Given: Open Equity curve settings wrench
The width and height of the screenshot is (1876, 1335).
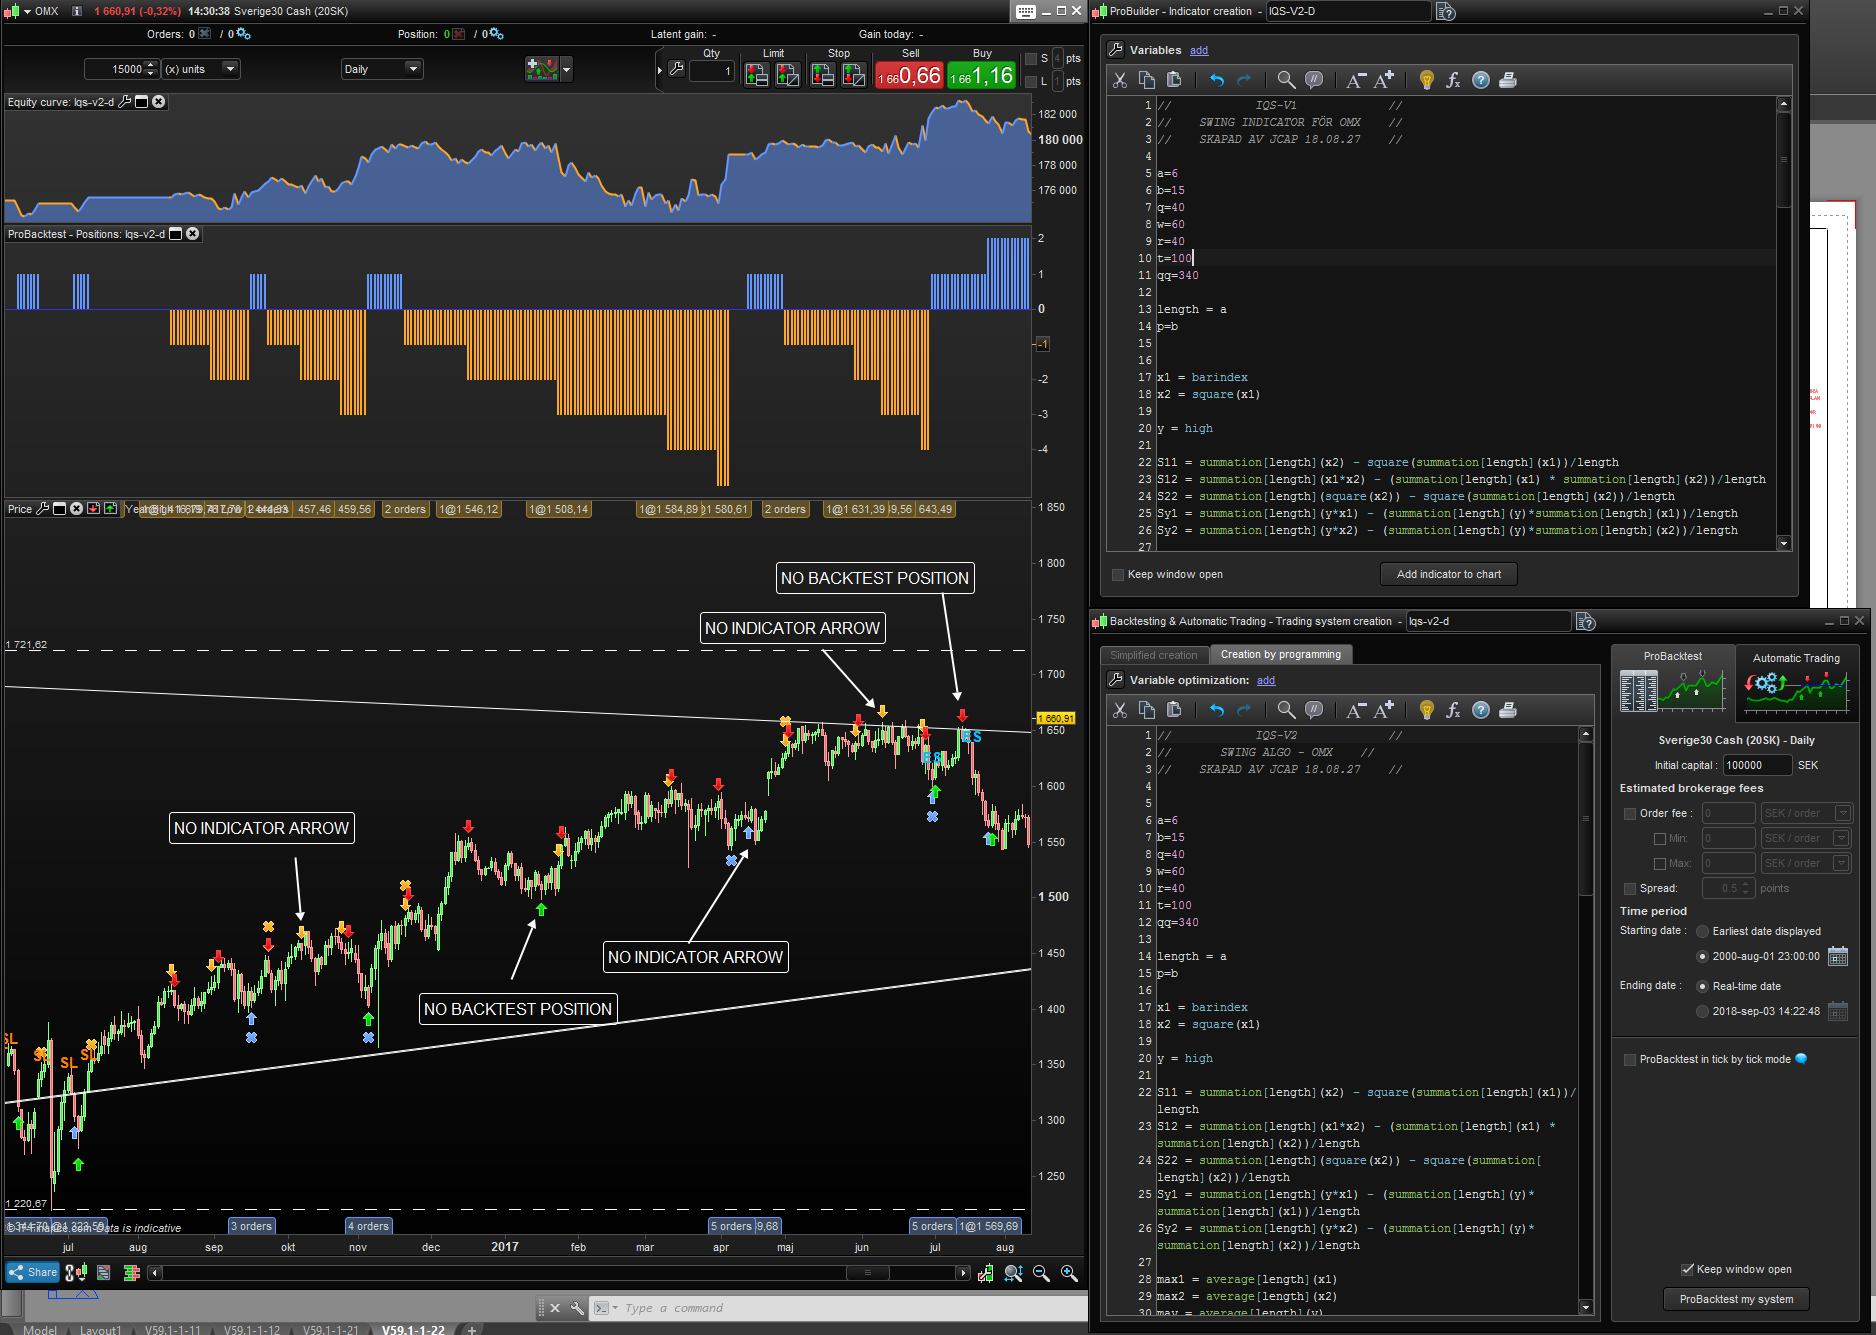Looking at the screenshot, I should click(125, 102).
